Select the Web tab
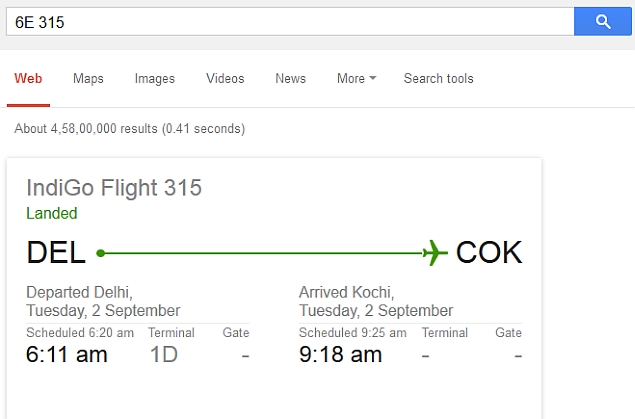635x419 pixels. [x=28, y=78]
